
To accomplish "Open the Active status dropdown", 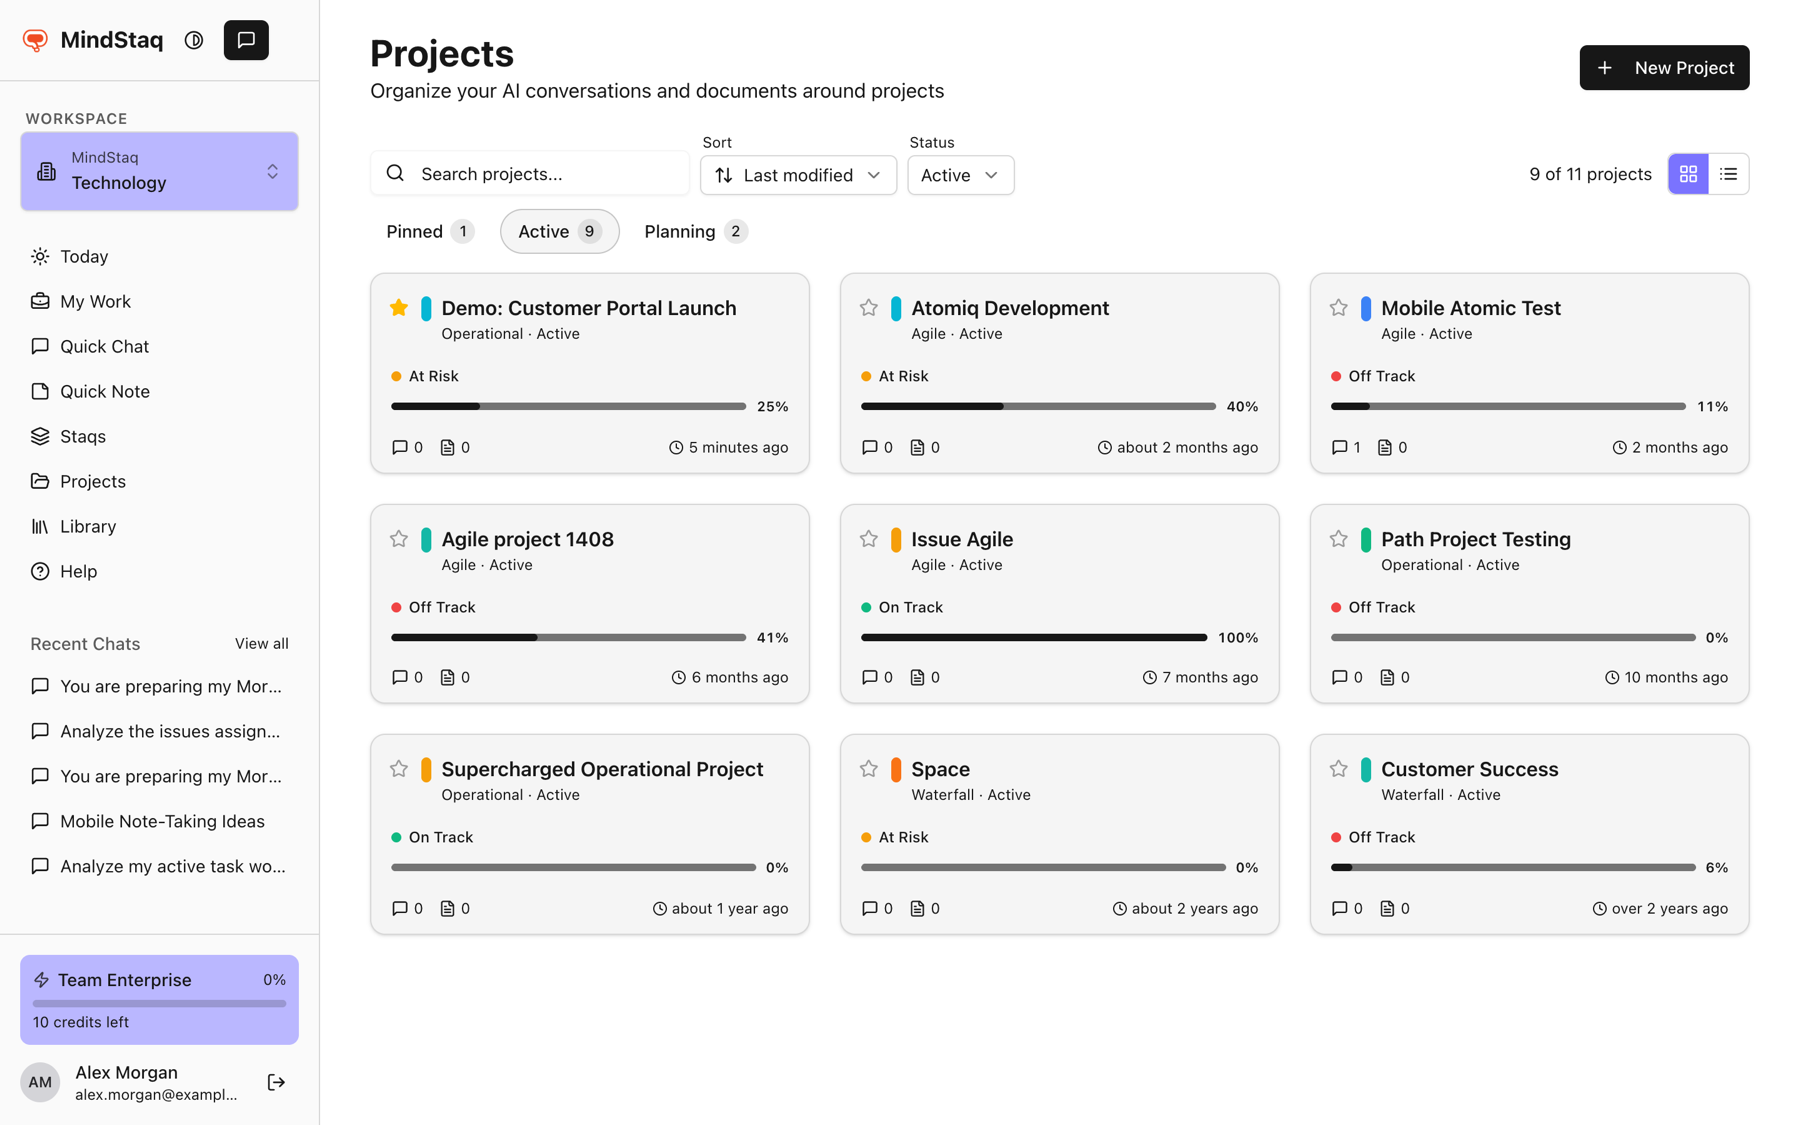I will (x=960, y=175).
